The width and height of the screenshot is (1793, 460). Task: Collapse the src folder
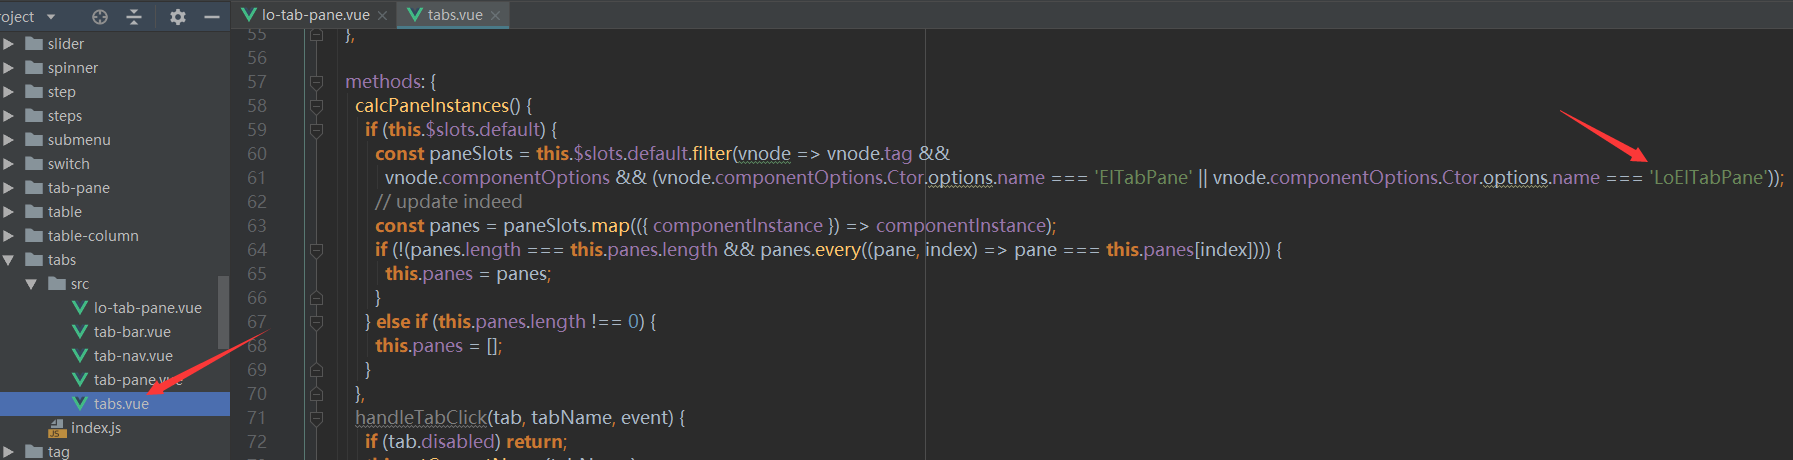31,284
